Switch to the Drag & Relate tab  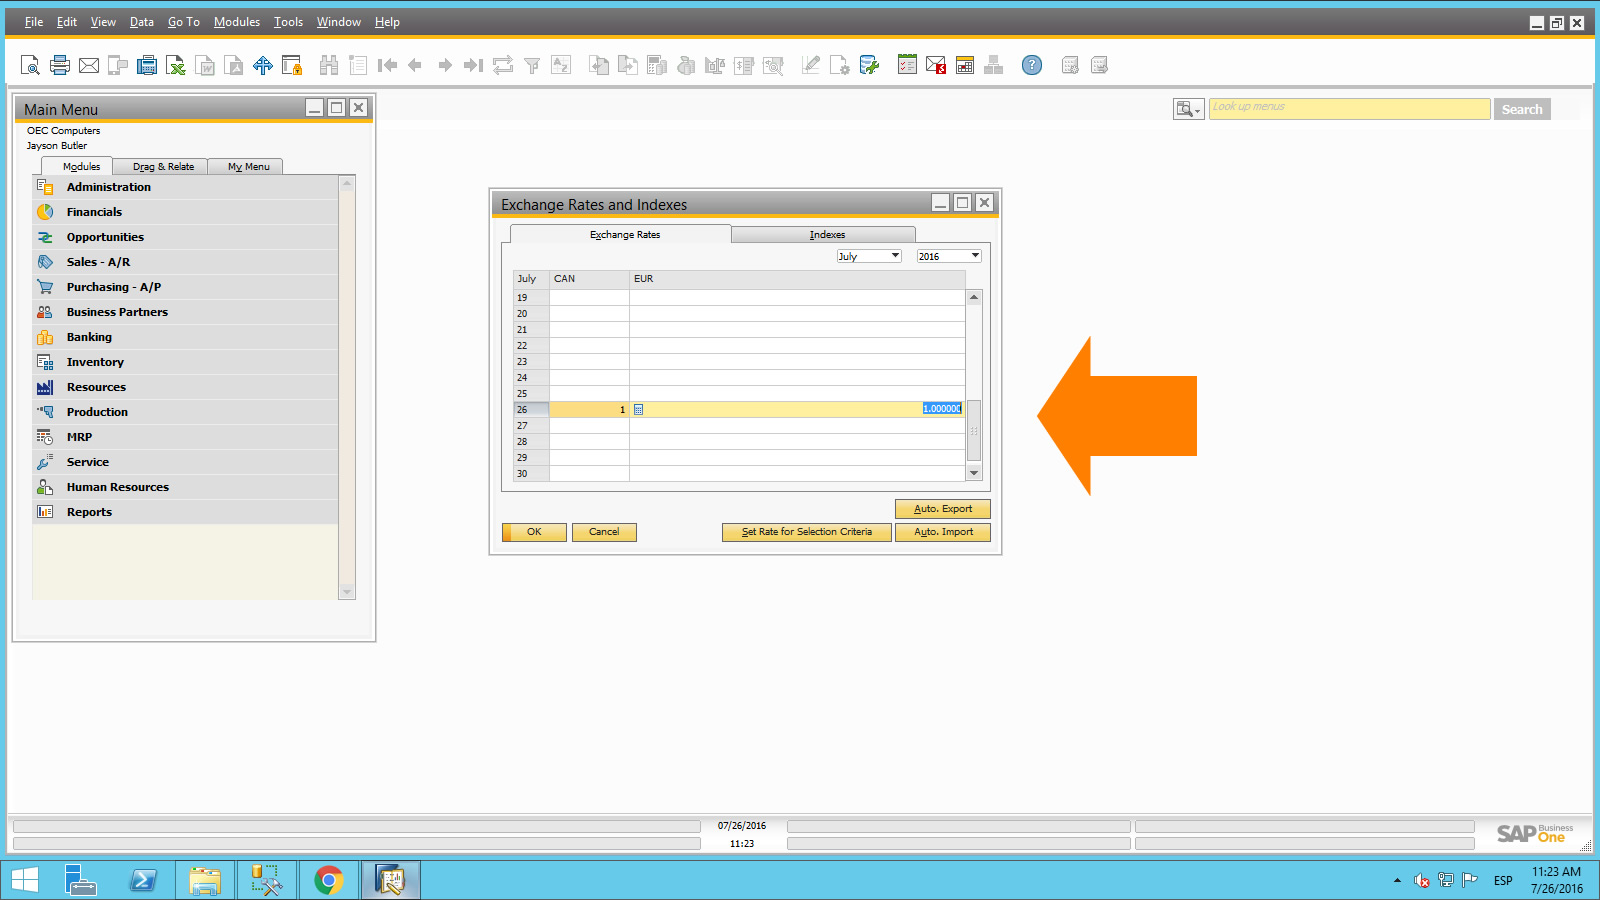click(x=163, y=167)
